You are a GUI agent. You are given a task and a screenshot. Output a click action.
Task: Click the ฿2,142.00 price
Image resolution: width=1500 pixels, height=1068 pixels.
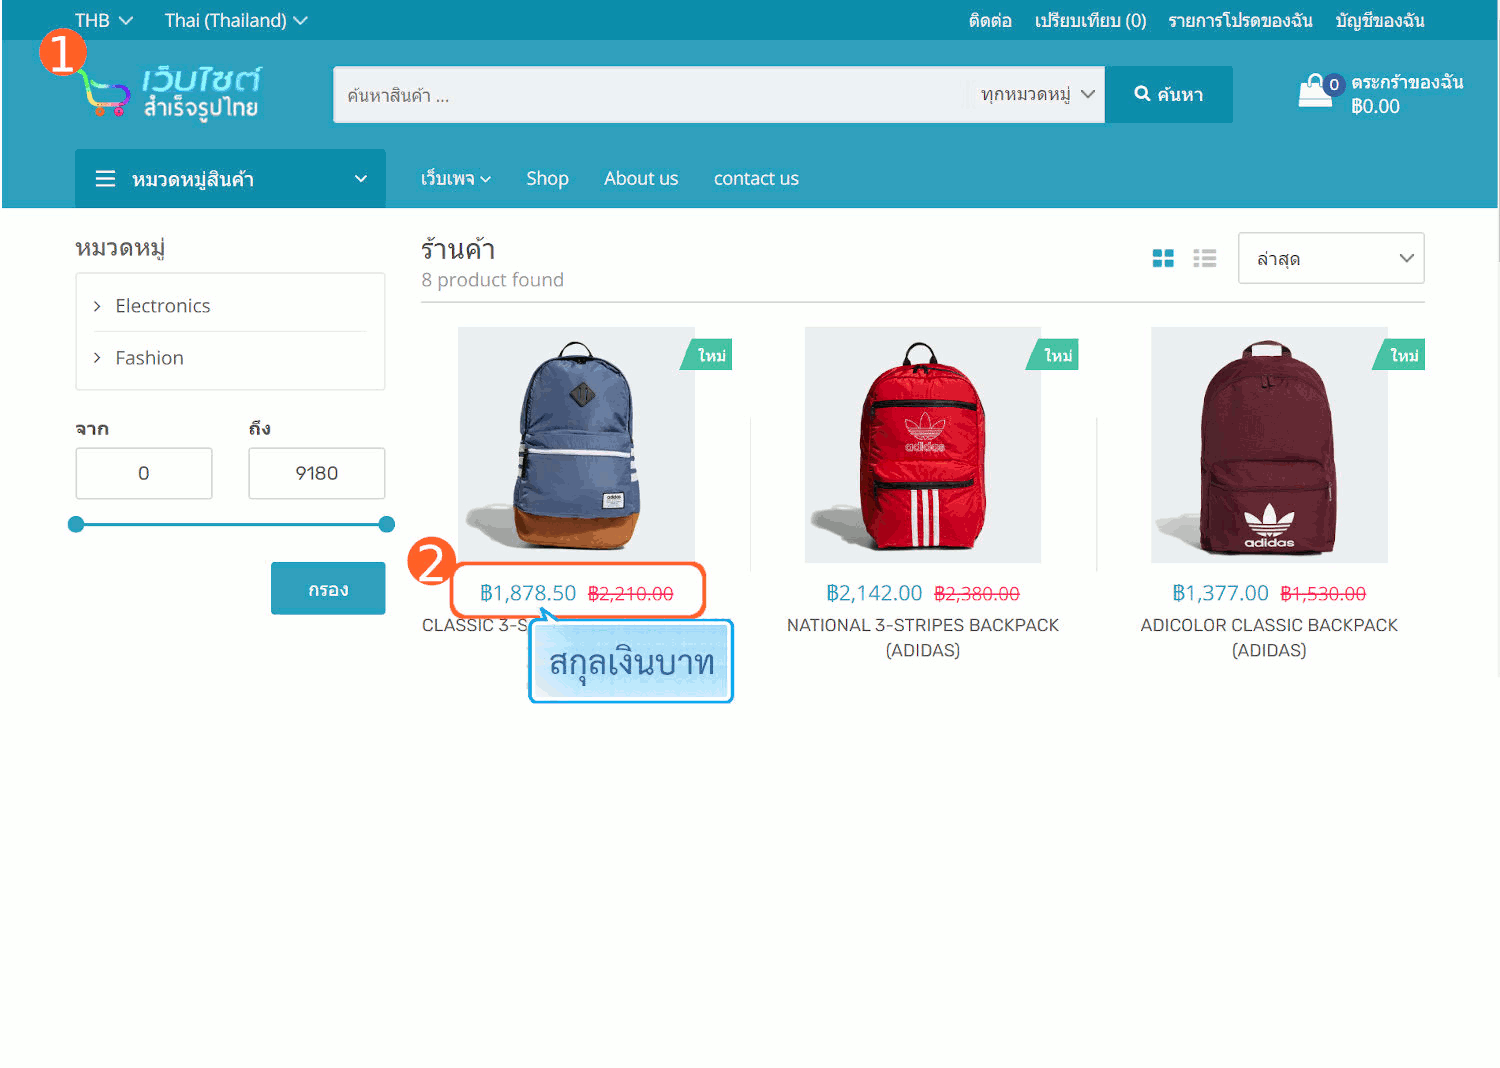[x=874, y=593]
